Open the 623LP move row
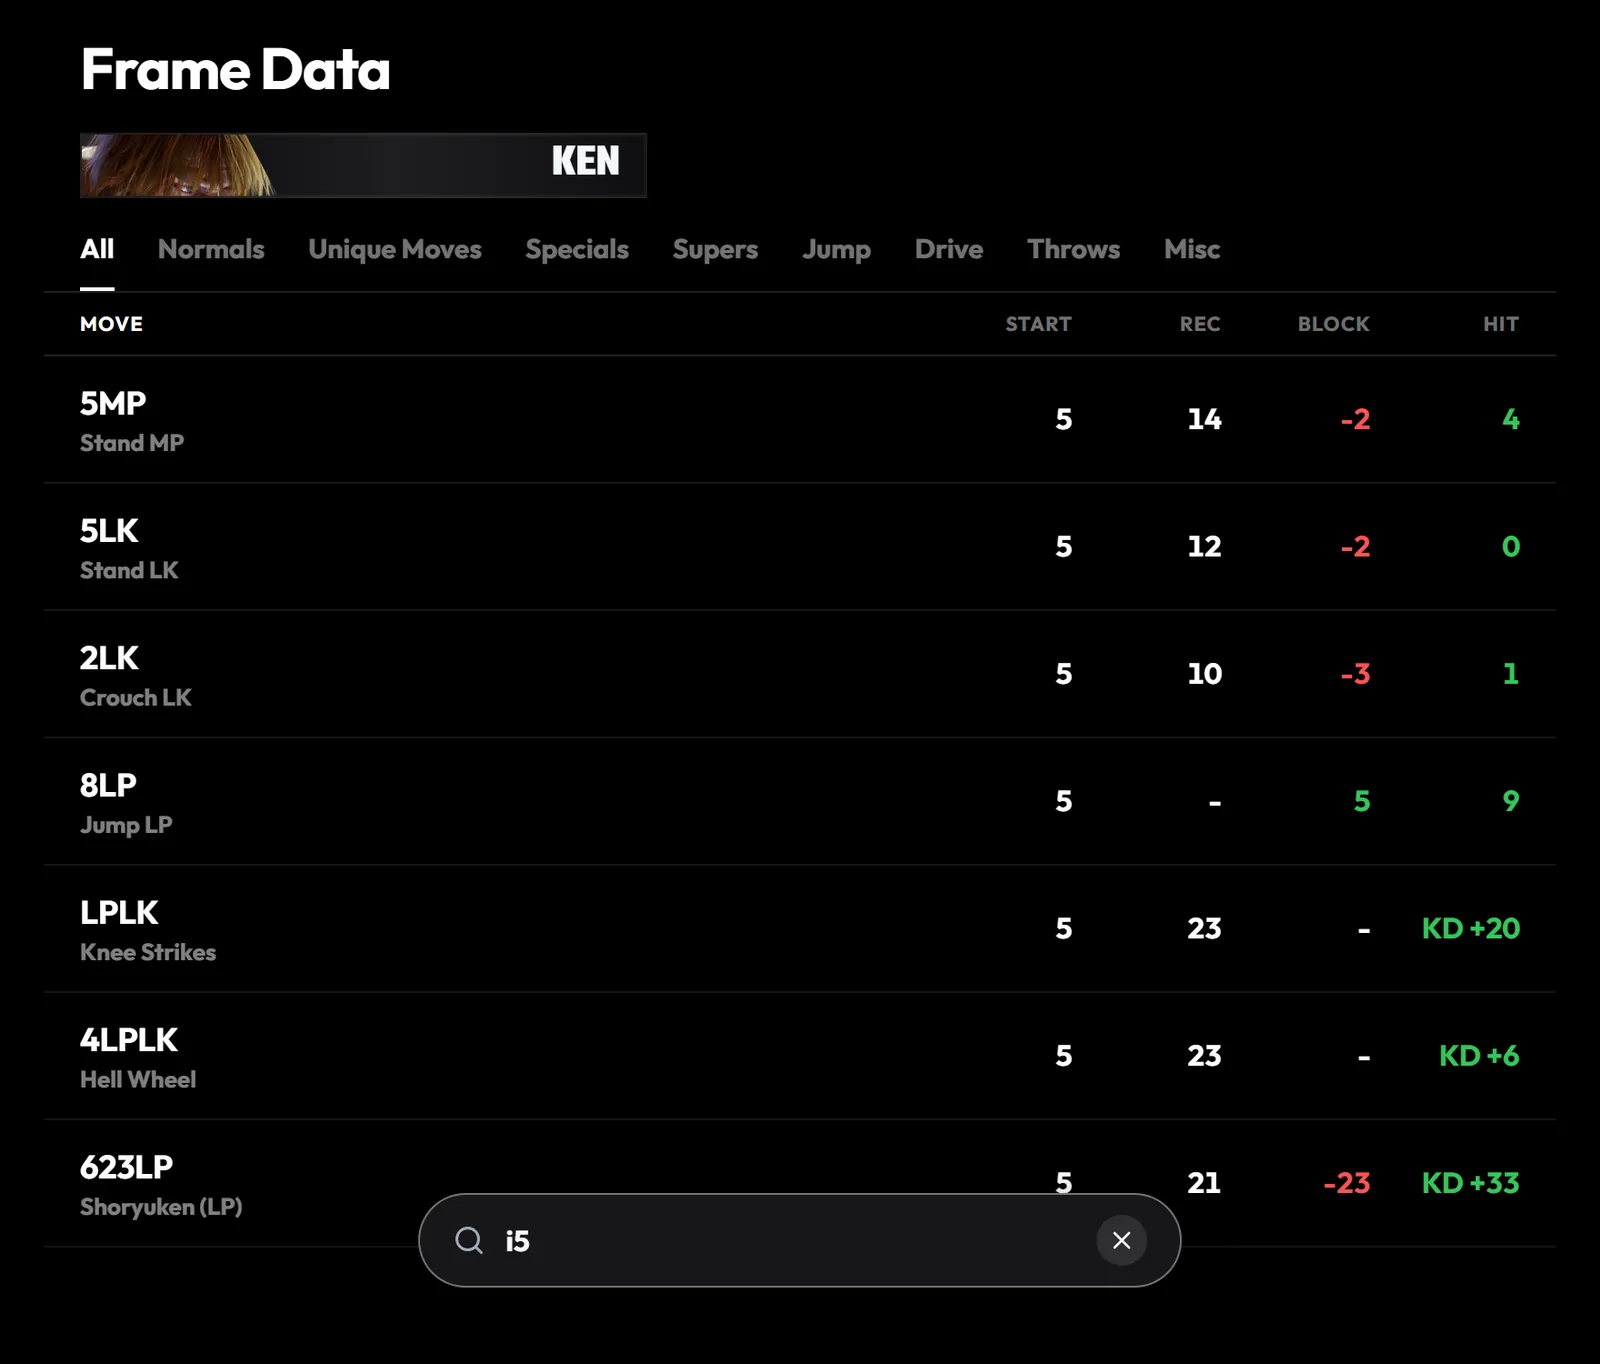This screenshot has width=1600, height=1364. 800,1183
